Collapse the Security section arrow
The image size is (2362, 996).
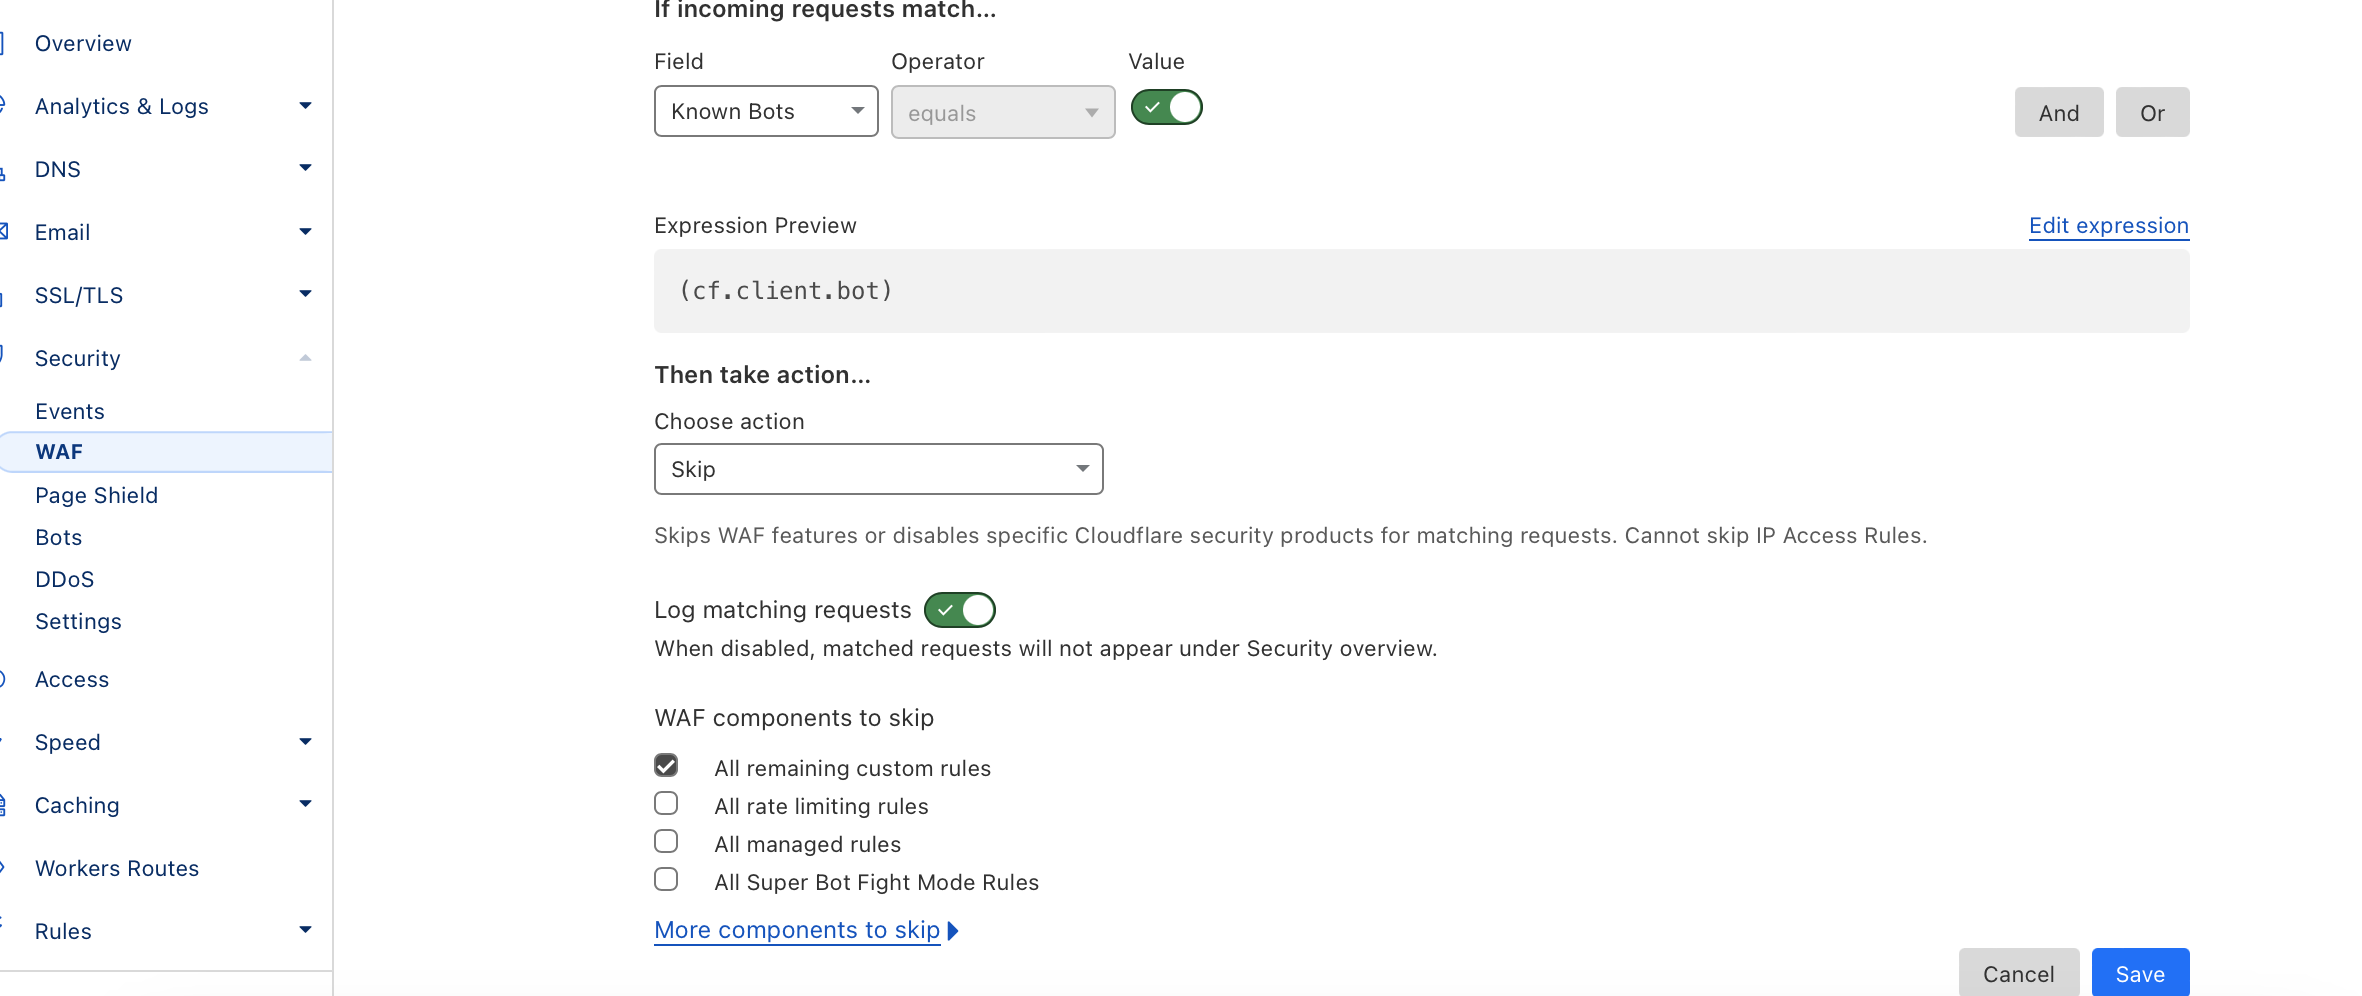pos(305,358)
